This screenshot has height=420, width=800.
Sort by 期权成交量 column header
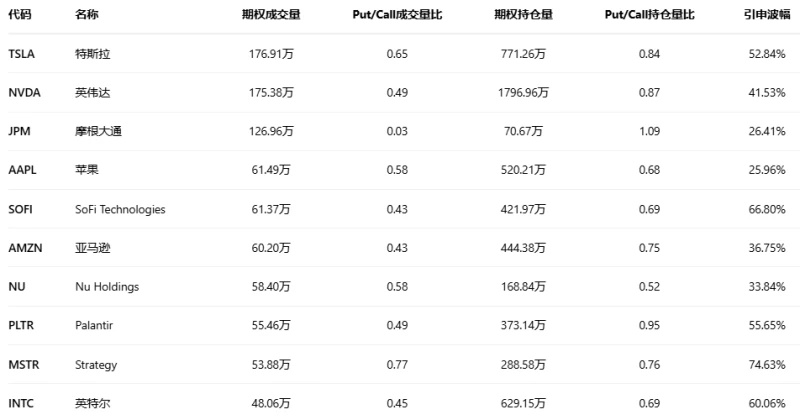(270, 15)
